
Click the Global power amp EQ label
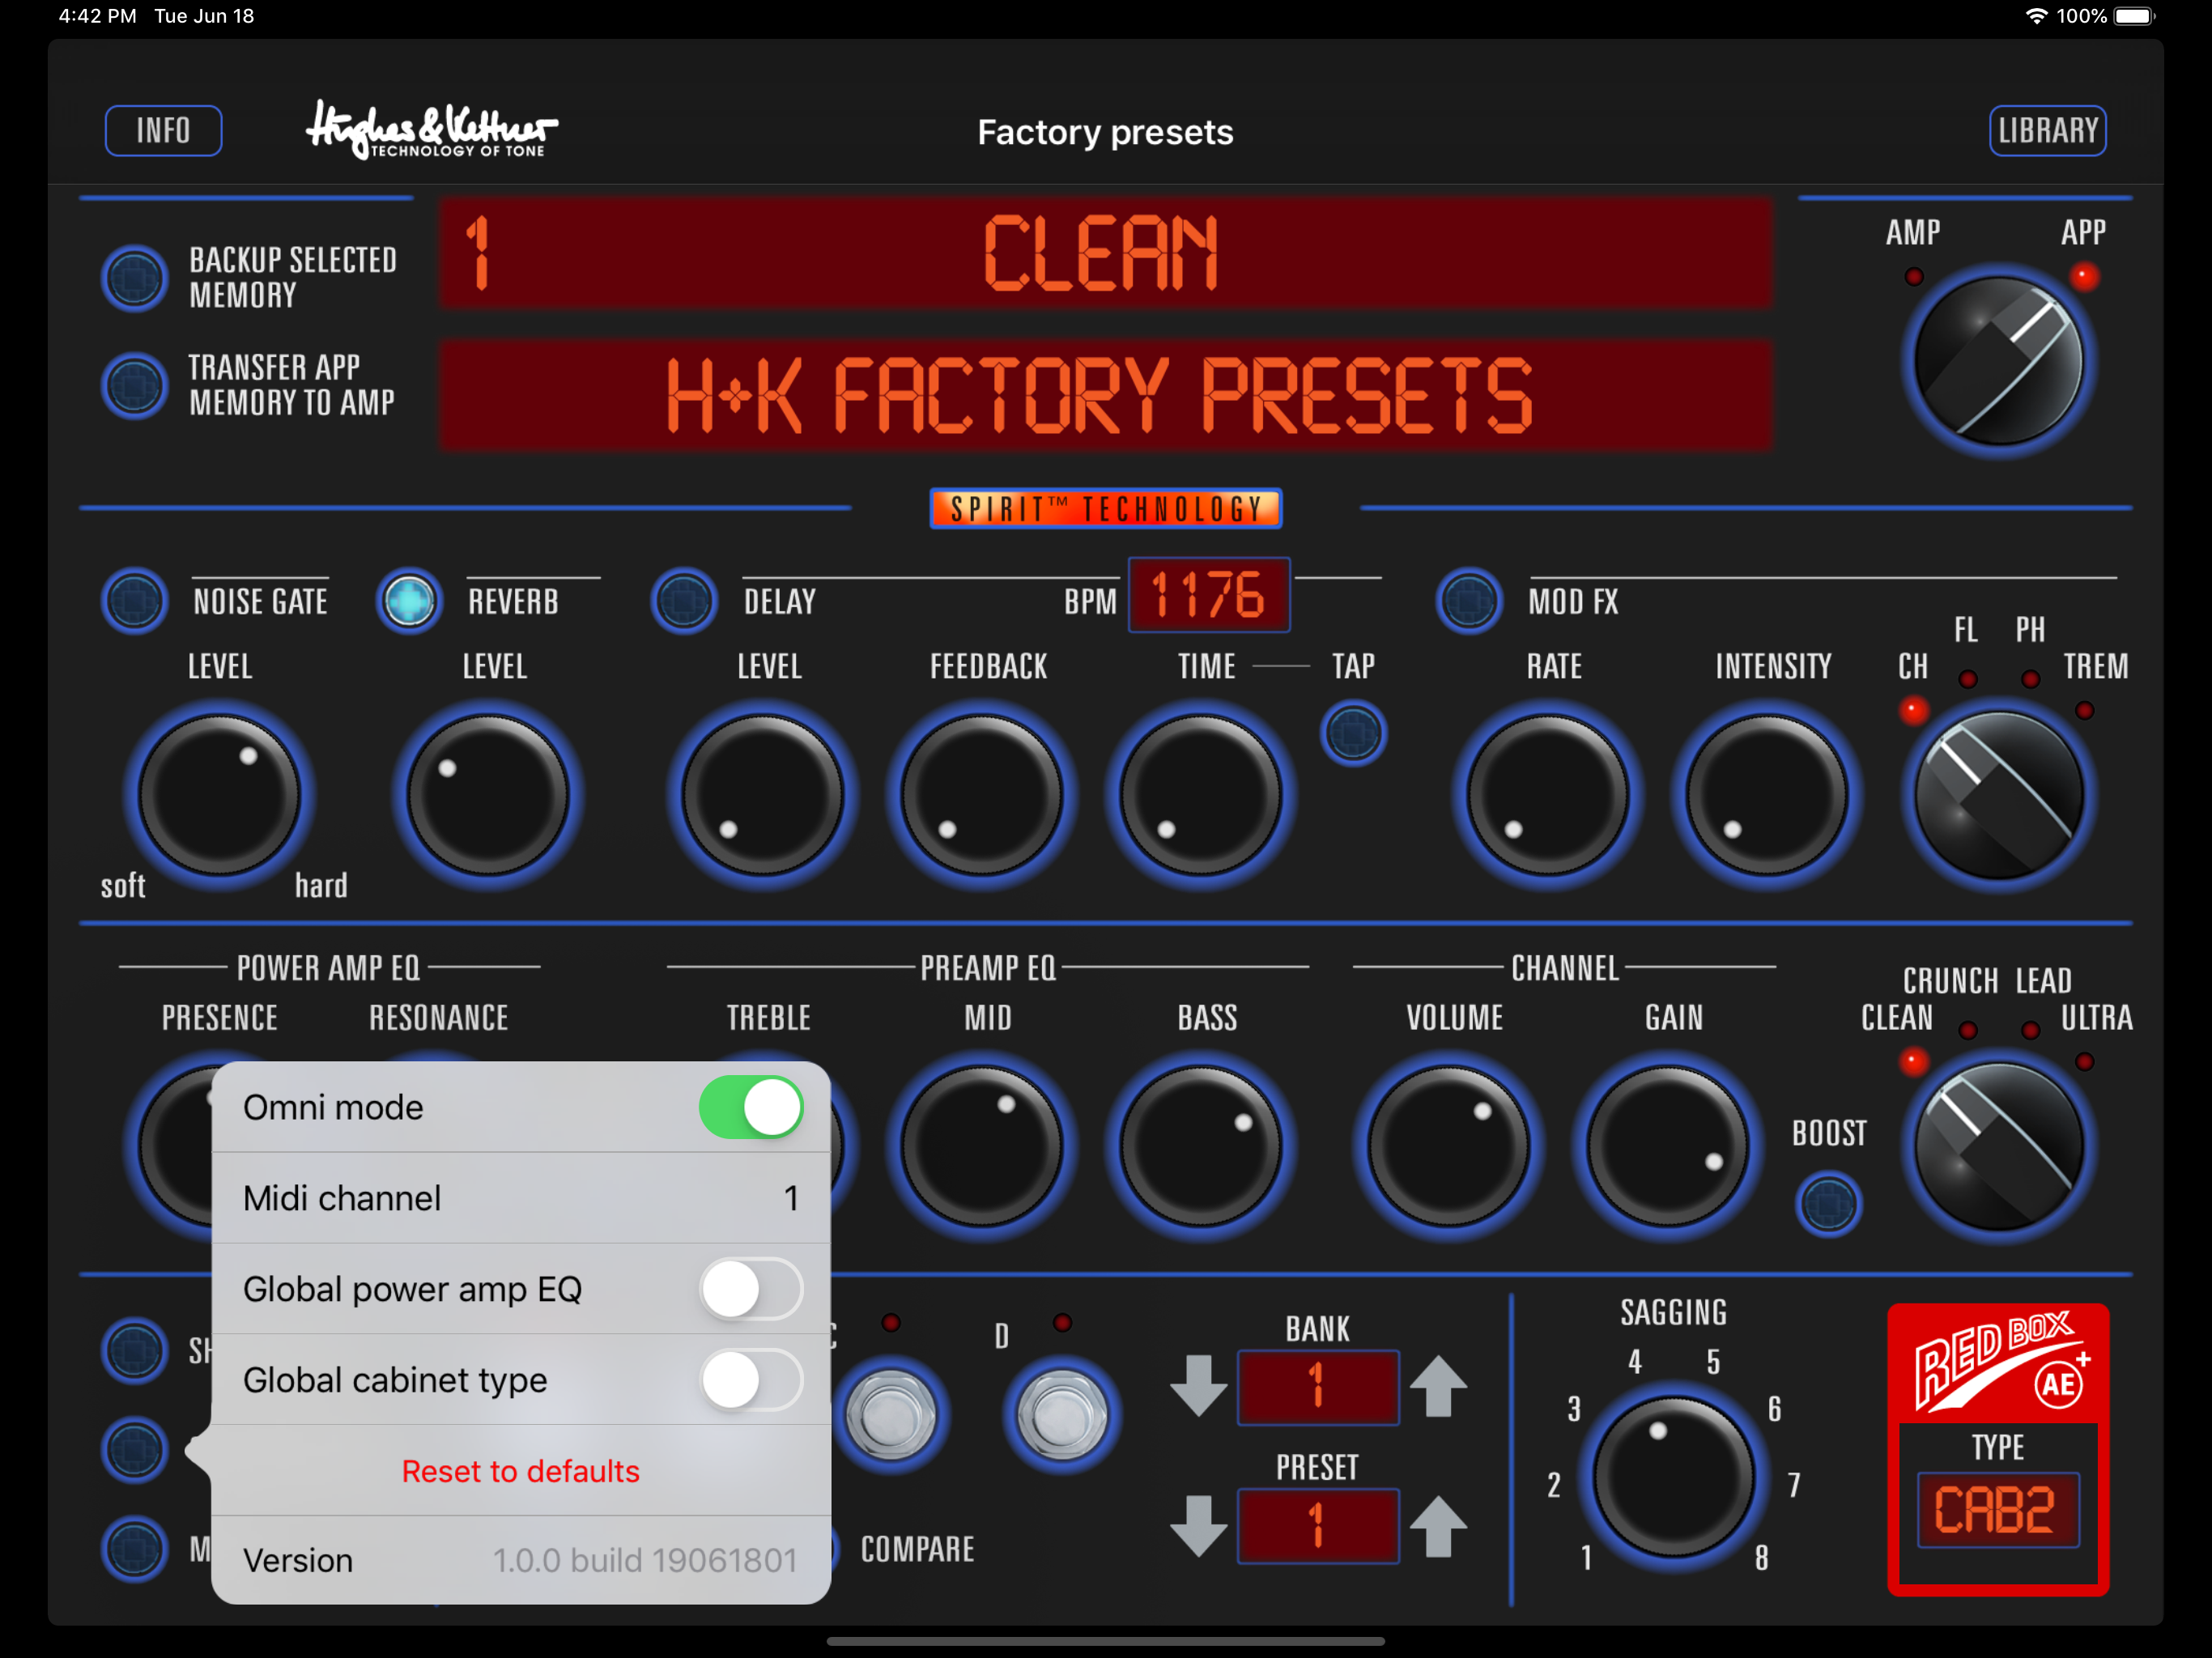pos(412,1289)
